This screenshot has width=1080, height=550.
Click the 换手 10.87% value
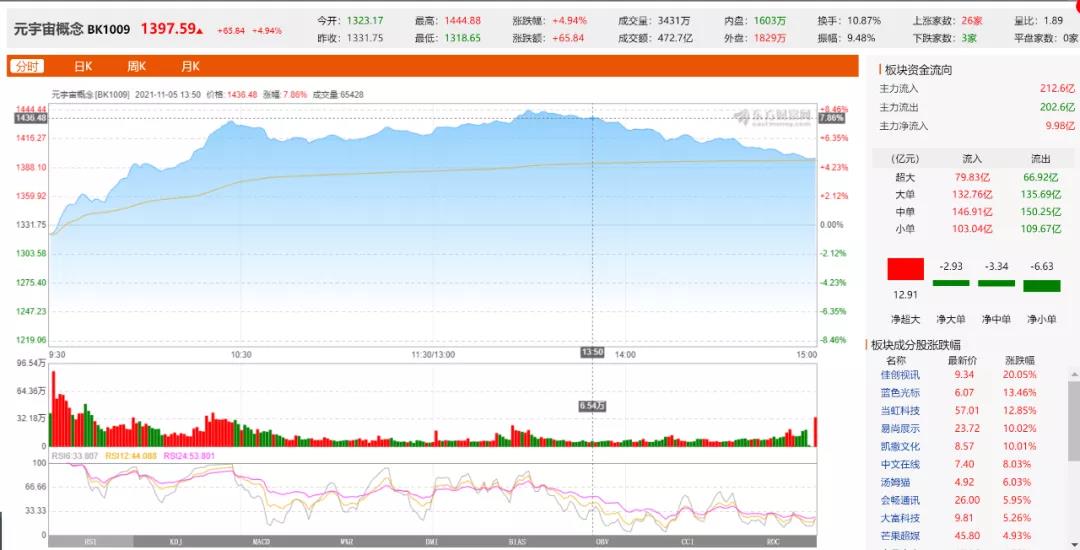pyautogui.click(x=864, y=21)
